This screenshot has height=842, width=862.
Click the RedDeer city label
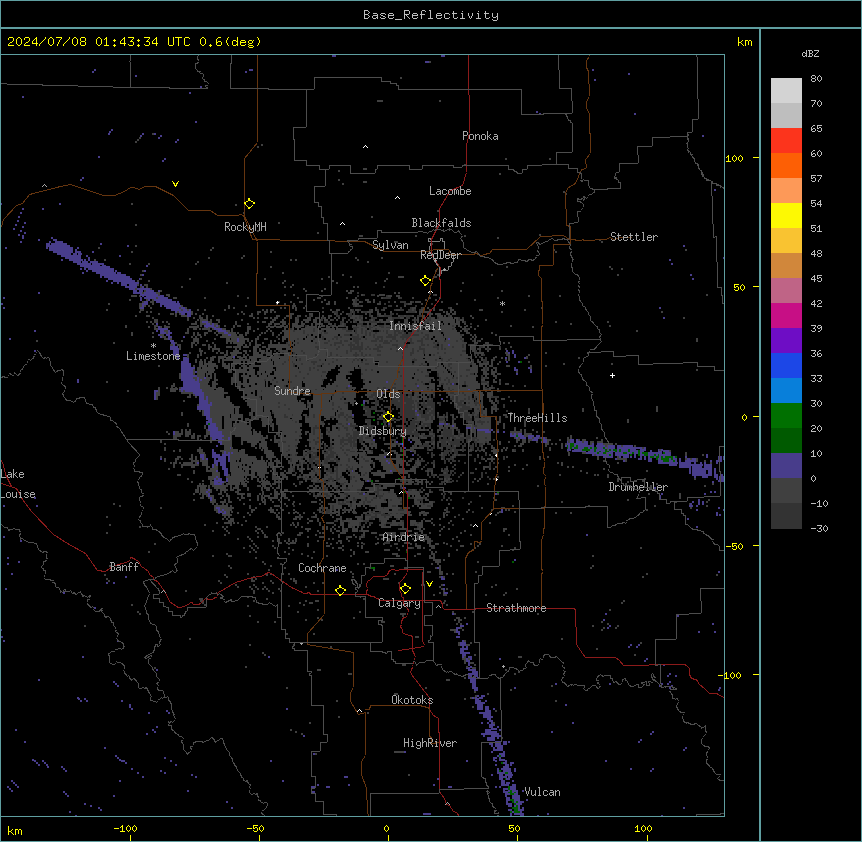pyautogui.click(x=440, y=255)
